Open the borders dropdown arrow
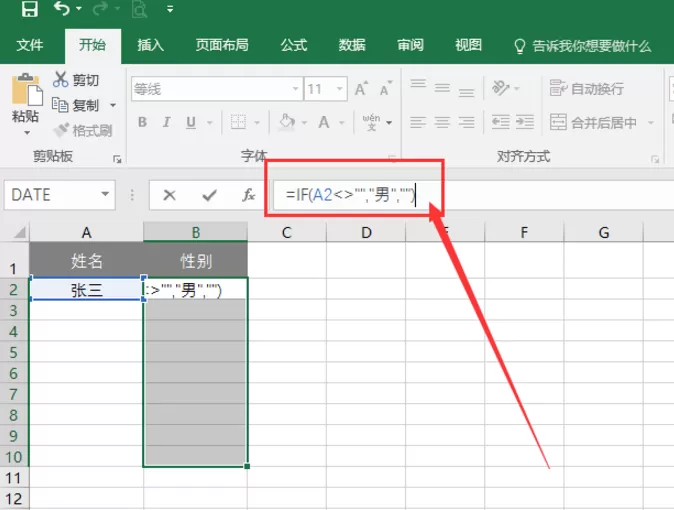The image size is (674, 510). pyautogui.click(x=257, y=123)
